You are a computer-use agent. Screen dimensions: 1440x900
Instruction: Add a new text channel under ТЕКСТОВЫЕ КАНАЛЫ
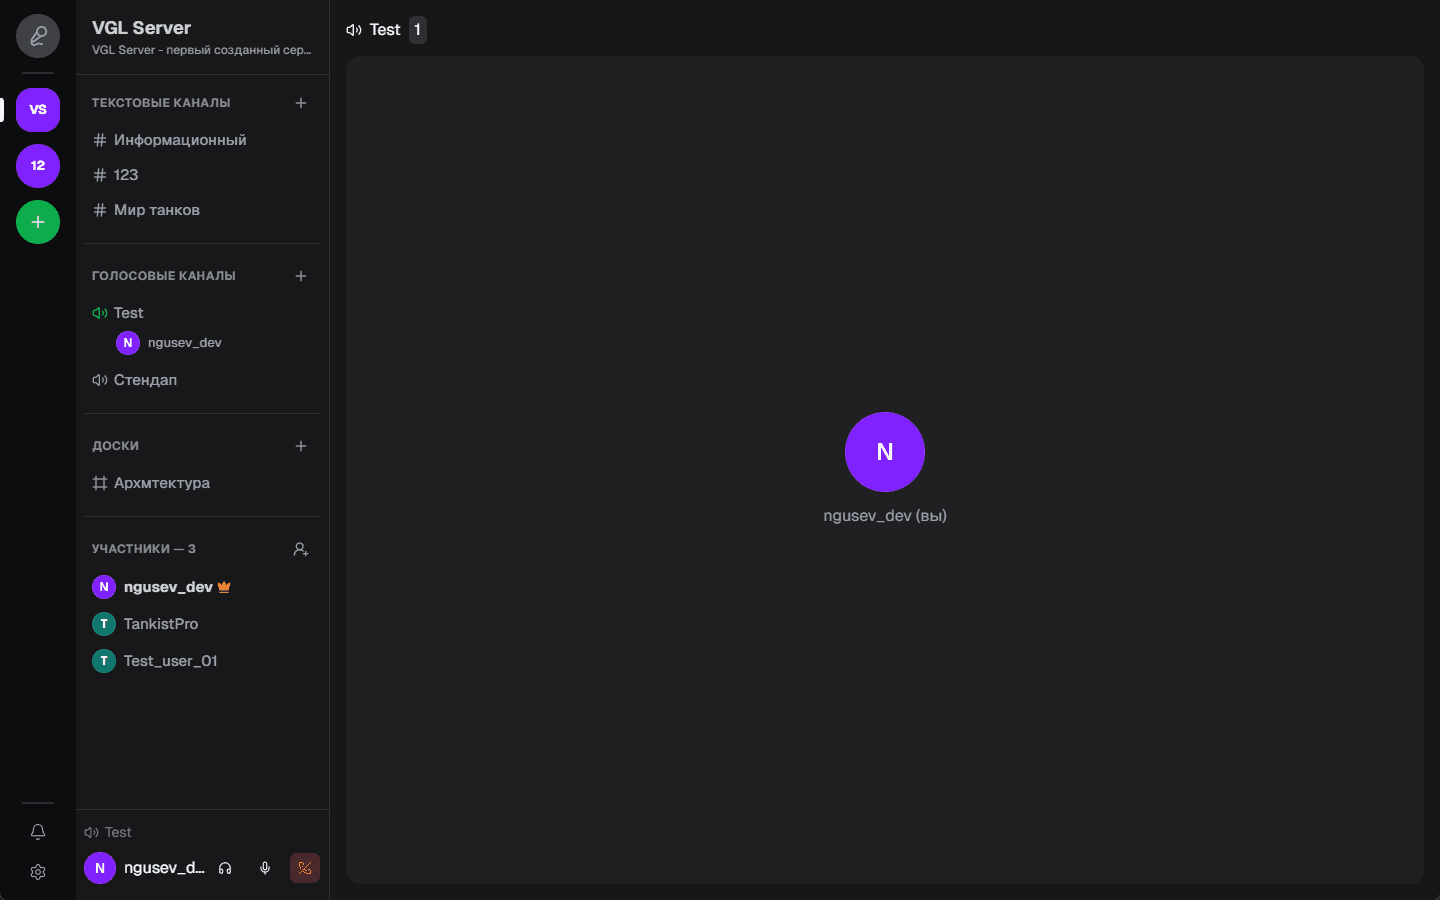coord(301,103)
